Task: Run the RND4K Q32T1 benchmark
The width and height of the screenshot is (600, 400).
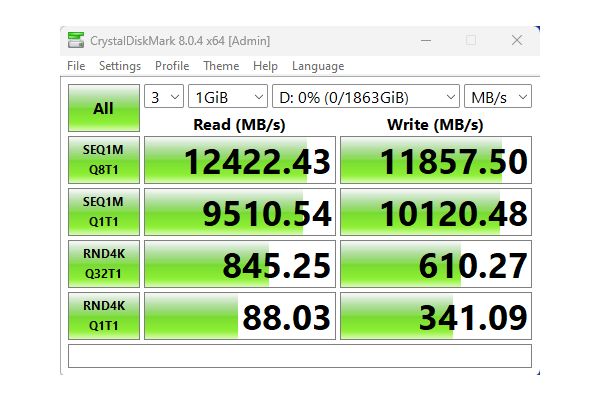Action: (103, 264)
